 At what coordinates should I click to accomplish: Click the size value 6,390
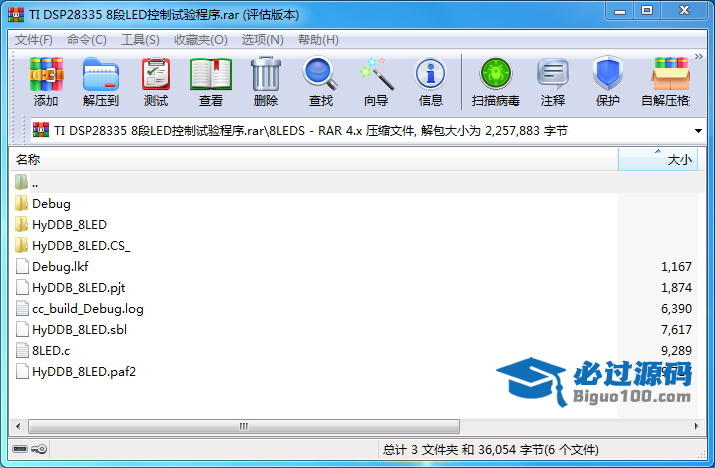pyautogui.click(x=676, y=308)
